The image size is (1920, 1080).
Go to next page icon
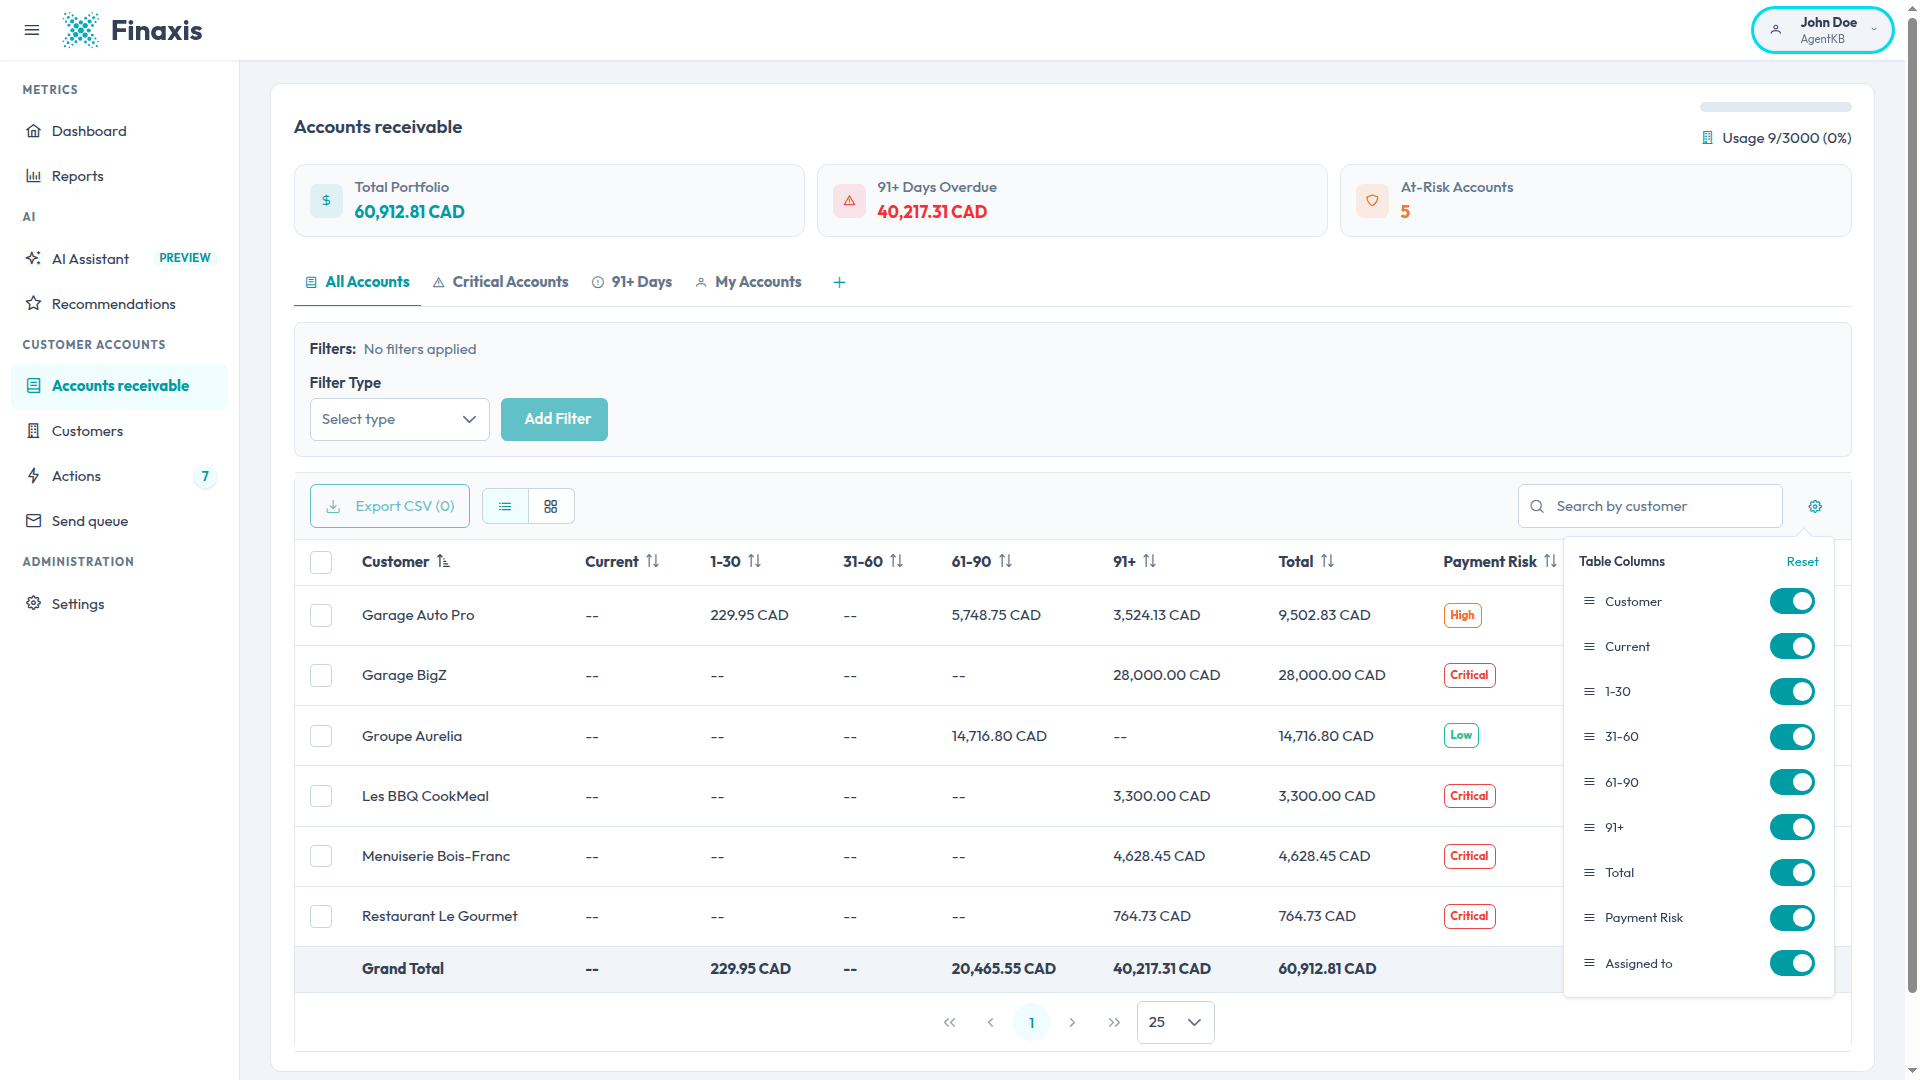[x=1072, y=1023]
